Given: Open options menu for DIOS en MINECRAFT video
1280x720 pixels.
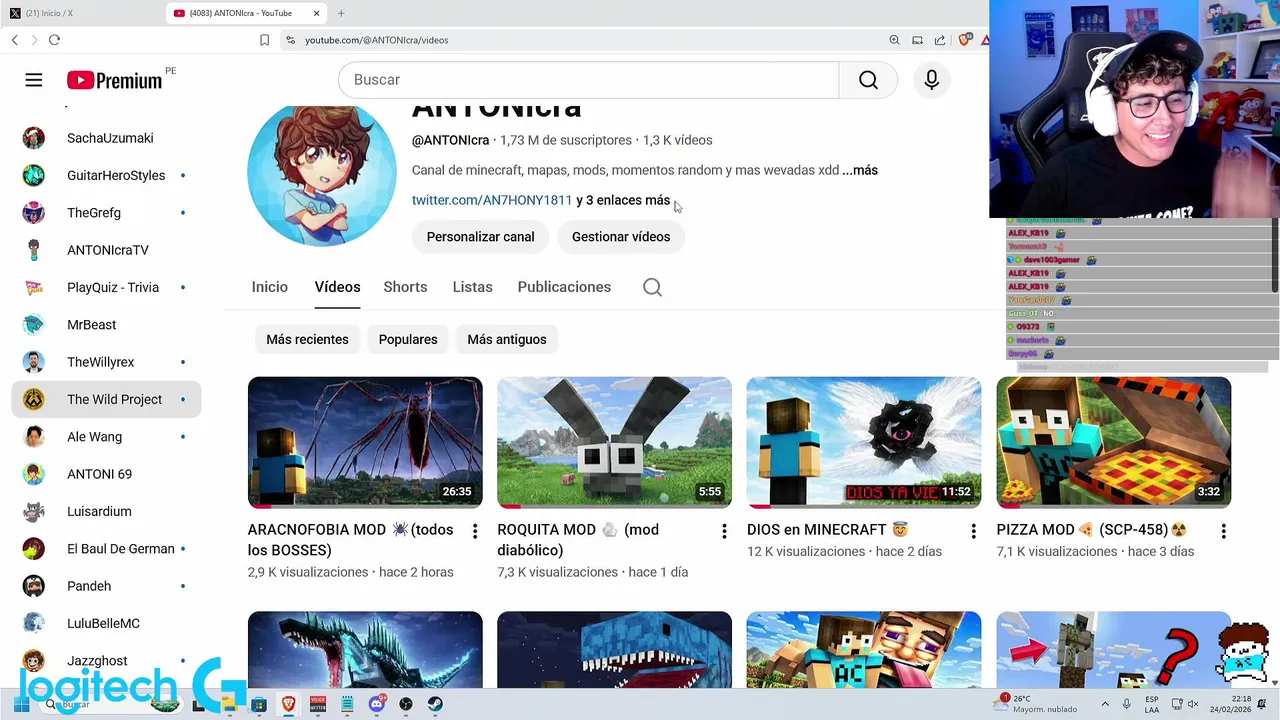Looking at the screenshot, I should click(x=973, y=531).
